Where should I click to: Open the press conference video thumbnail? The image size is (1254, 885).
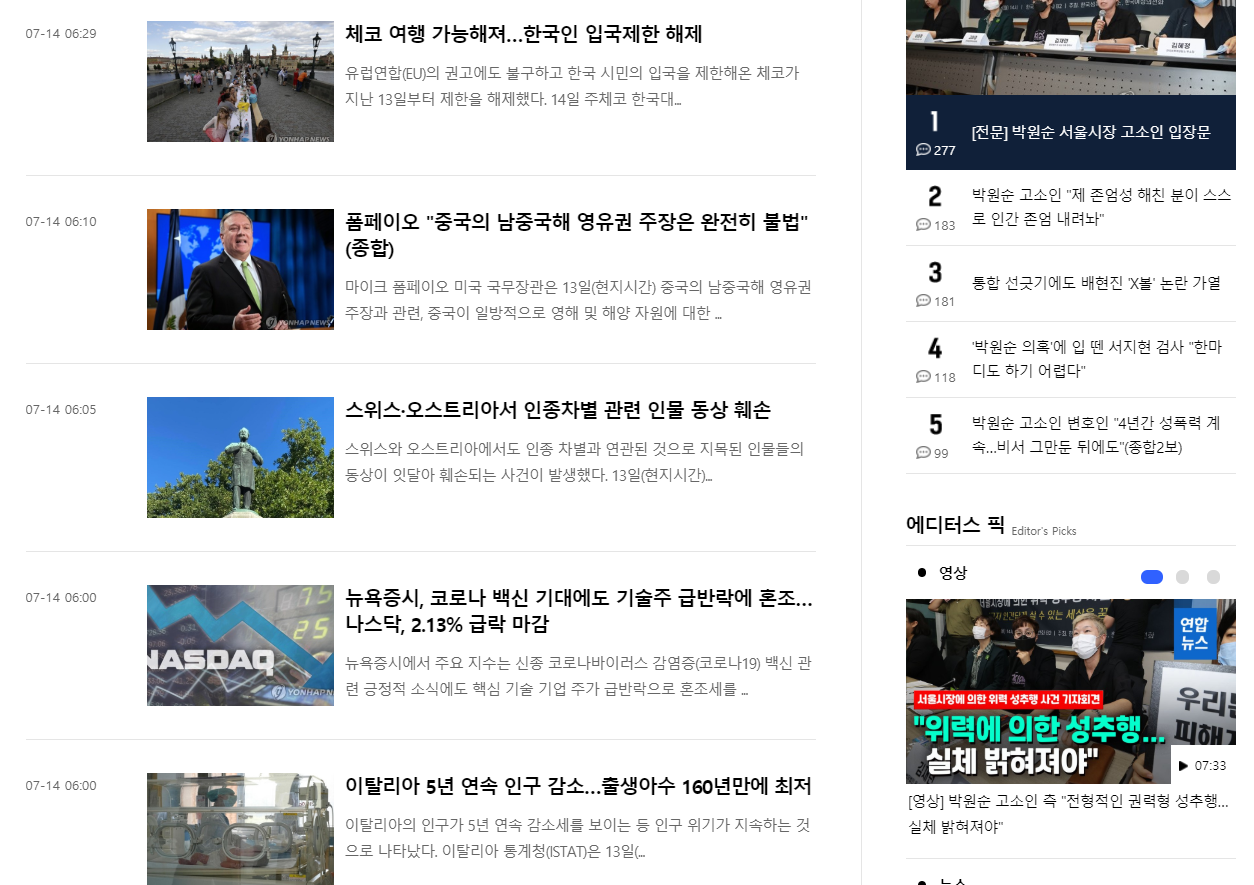click(1071, 691)
